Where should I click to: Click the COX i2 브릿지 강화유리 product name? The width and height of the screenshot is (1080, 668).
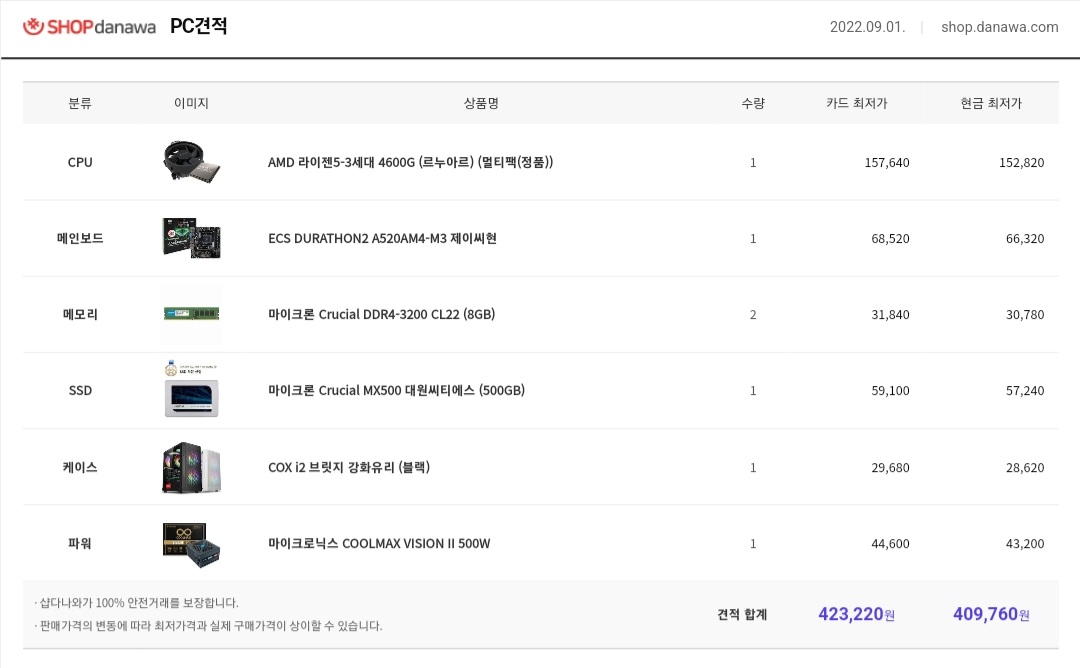tap(349, 468)
